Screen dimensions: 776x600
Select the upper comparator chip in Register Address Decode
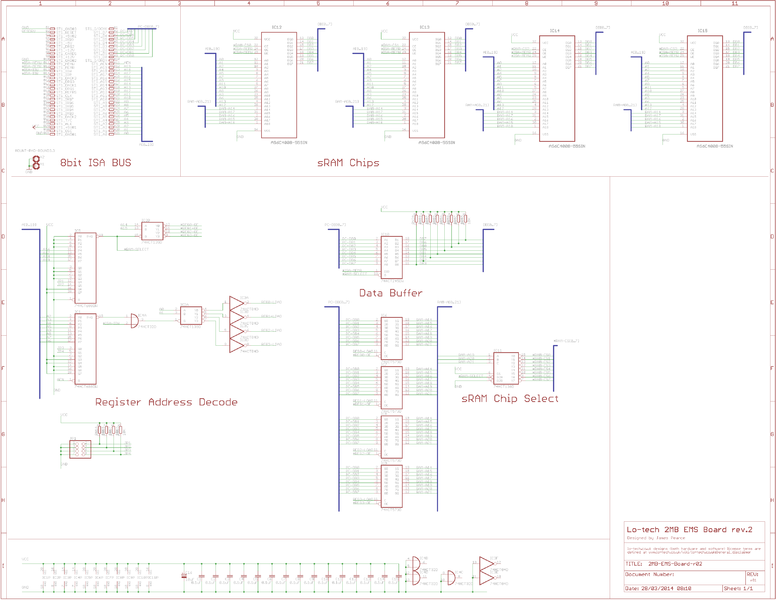point(85,268)
